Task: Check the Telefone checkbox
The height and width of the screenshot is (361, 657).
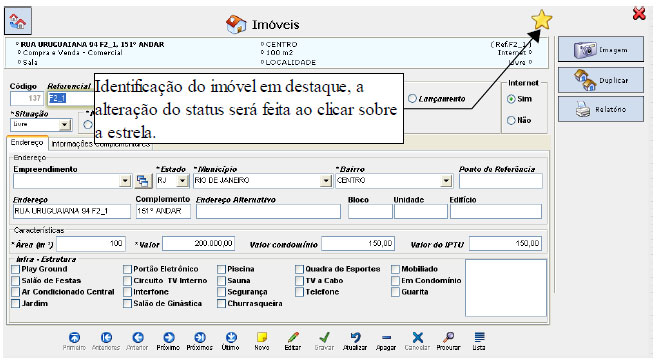Action: (299, 292)
